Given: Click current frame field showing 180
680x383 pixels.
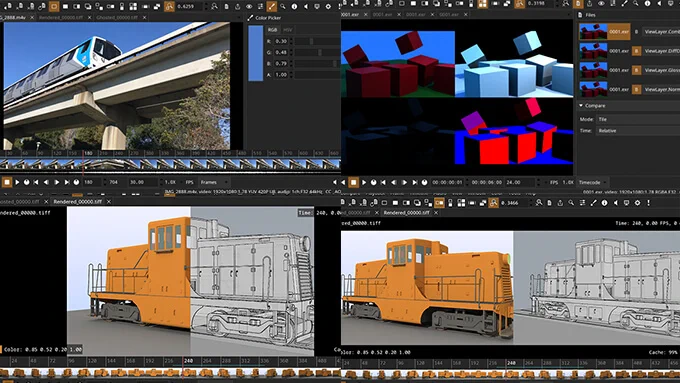Looking at the screenshot, I should 92,182.
